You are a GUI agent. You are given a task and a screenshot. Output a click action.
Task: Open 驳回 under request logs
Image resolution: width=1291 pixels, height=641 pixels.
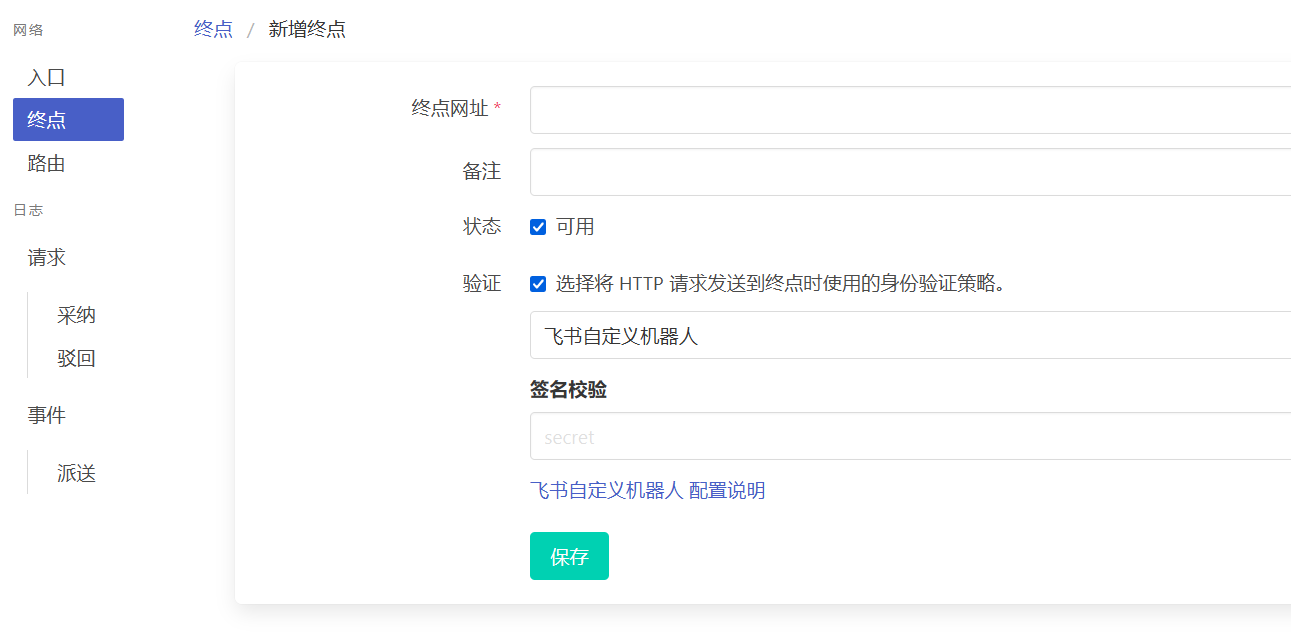coord(76,359)
